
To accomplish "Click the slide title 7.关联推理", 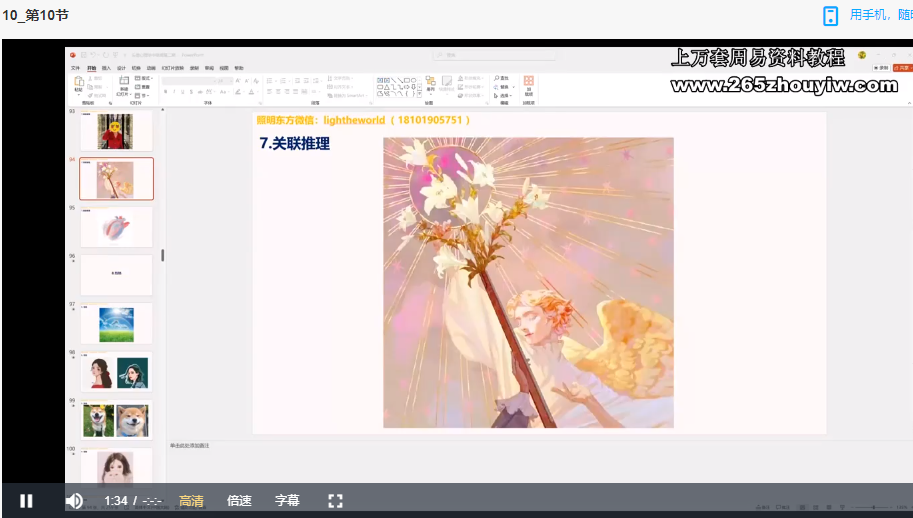I will point(295,143).
